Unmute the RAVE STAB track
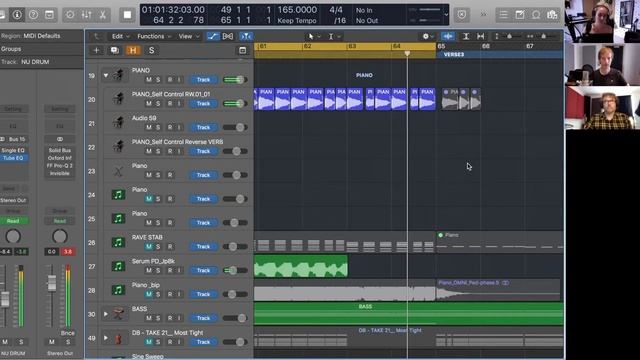This screenshot has width=640, height=360. (x=149, y=247)
